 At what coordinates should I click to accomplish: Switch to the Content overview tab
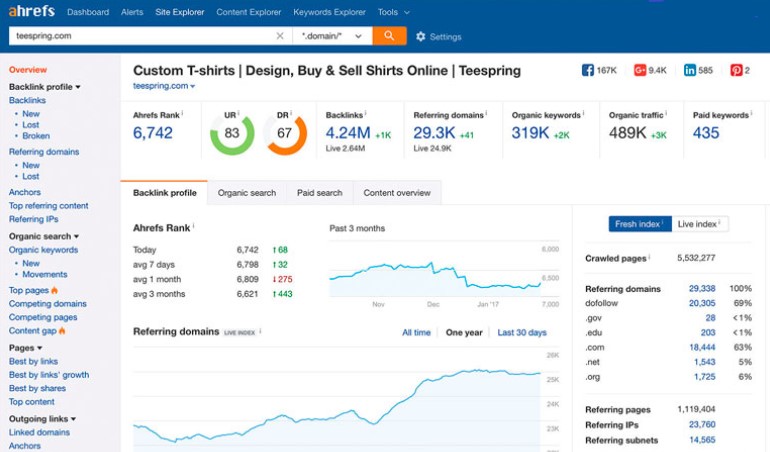[x=397, y=193]
